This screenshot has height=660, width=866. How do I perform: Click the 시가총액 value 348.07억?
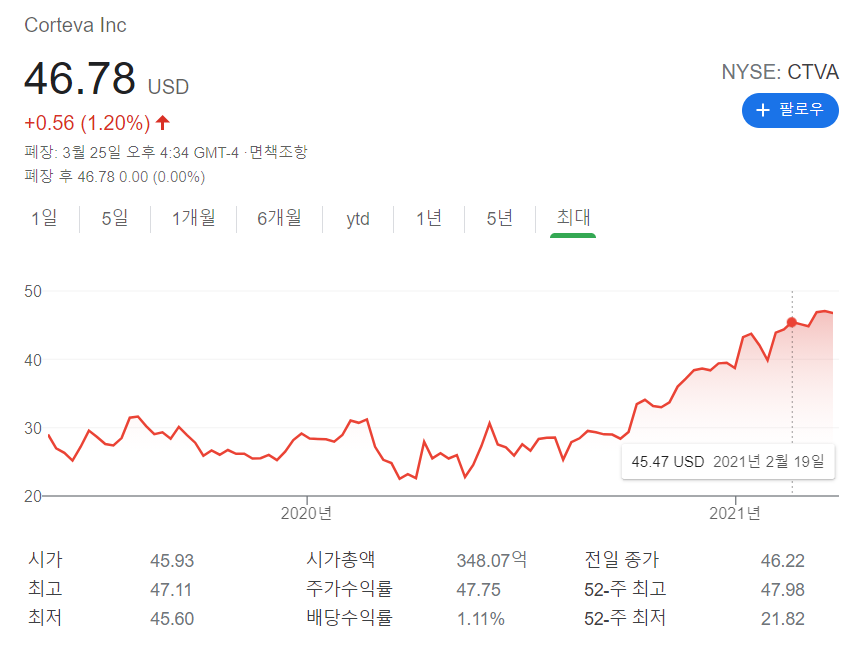pos(492,561)
